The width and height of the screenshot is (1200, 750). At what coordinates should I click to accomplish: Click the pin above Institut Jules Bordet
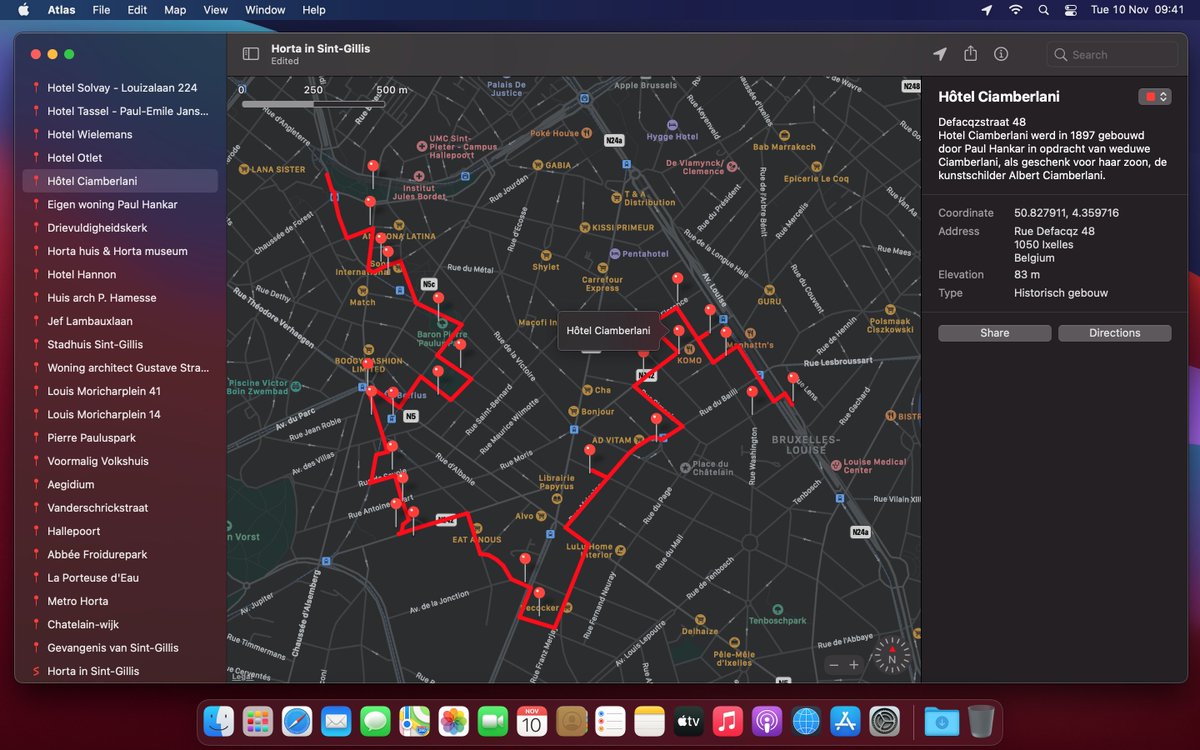[x=374, y=167]
